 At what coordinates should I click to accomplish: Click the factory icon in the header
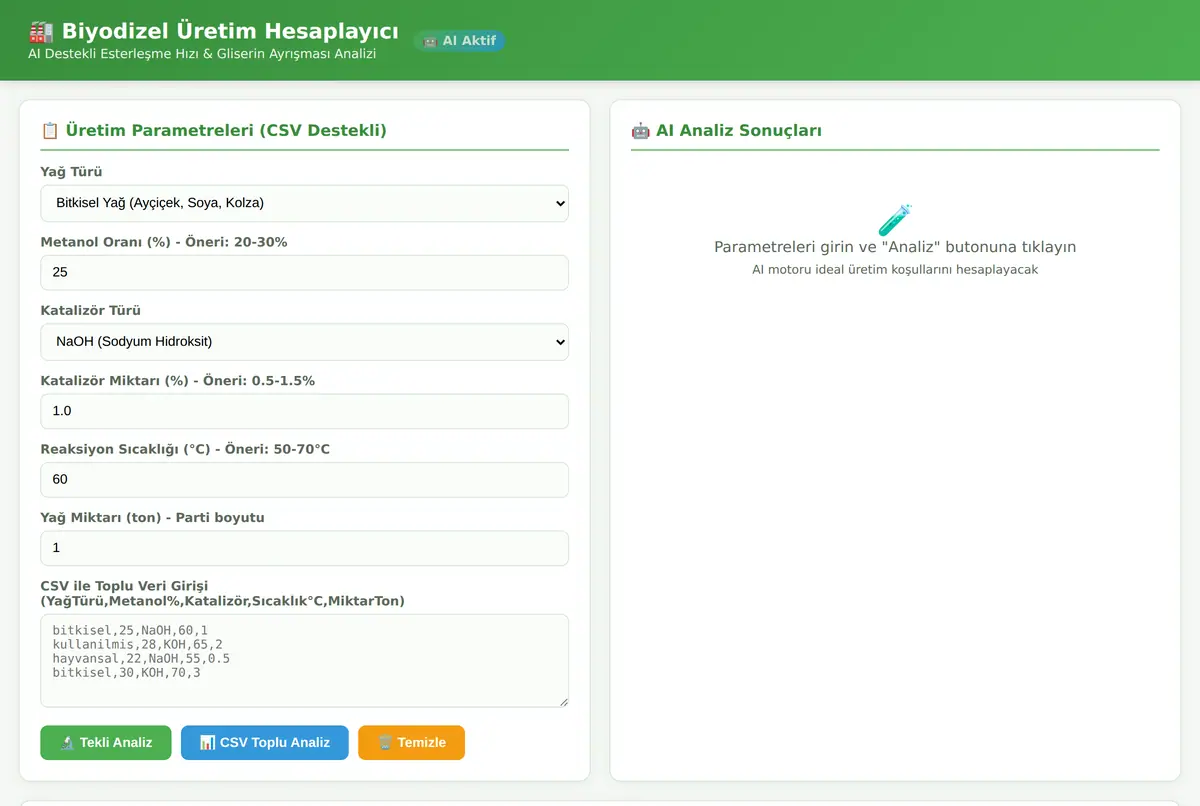coord(41,32)
